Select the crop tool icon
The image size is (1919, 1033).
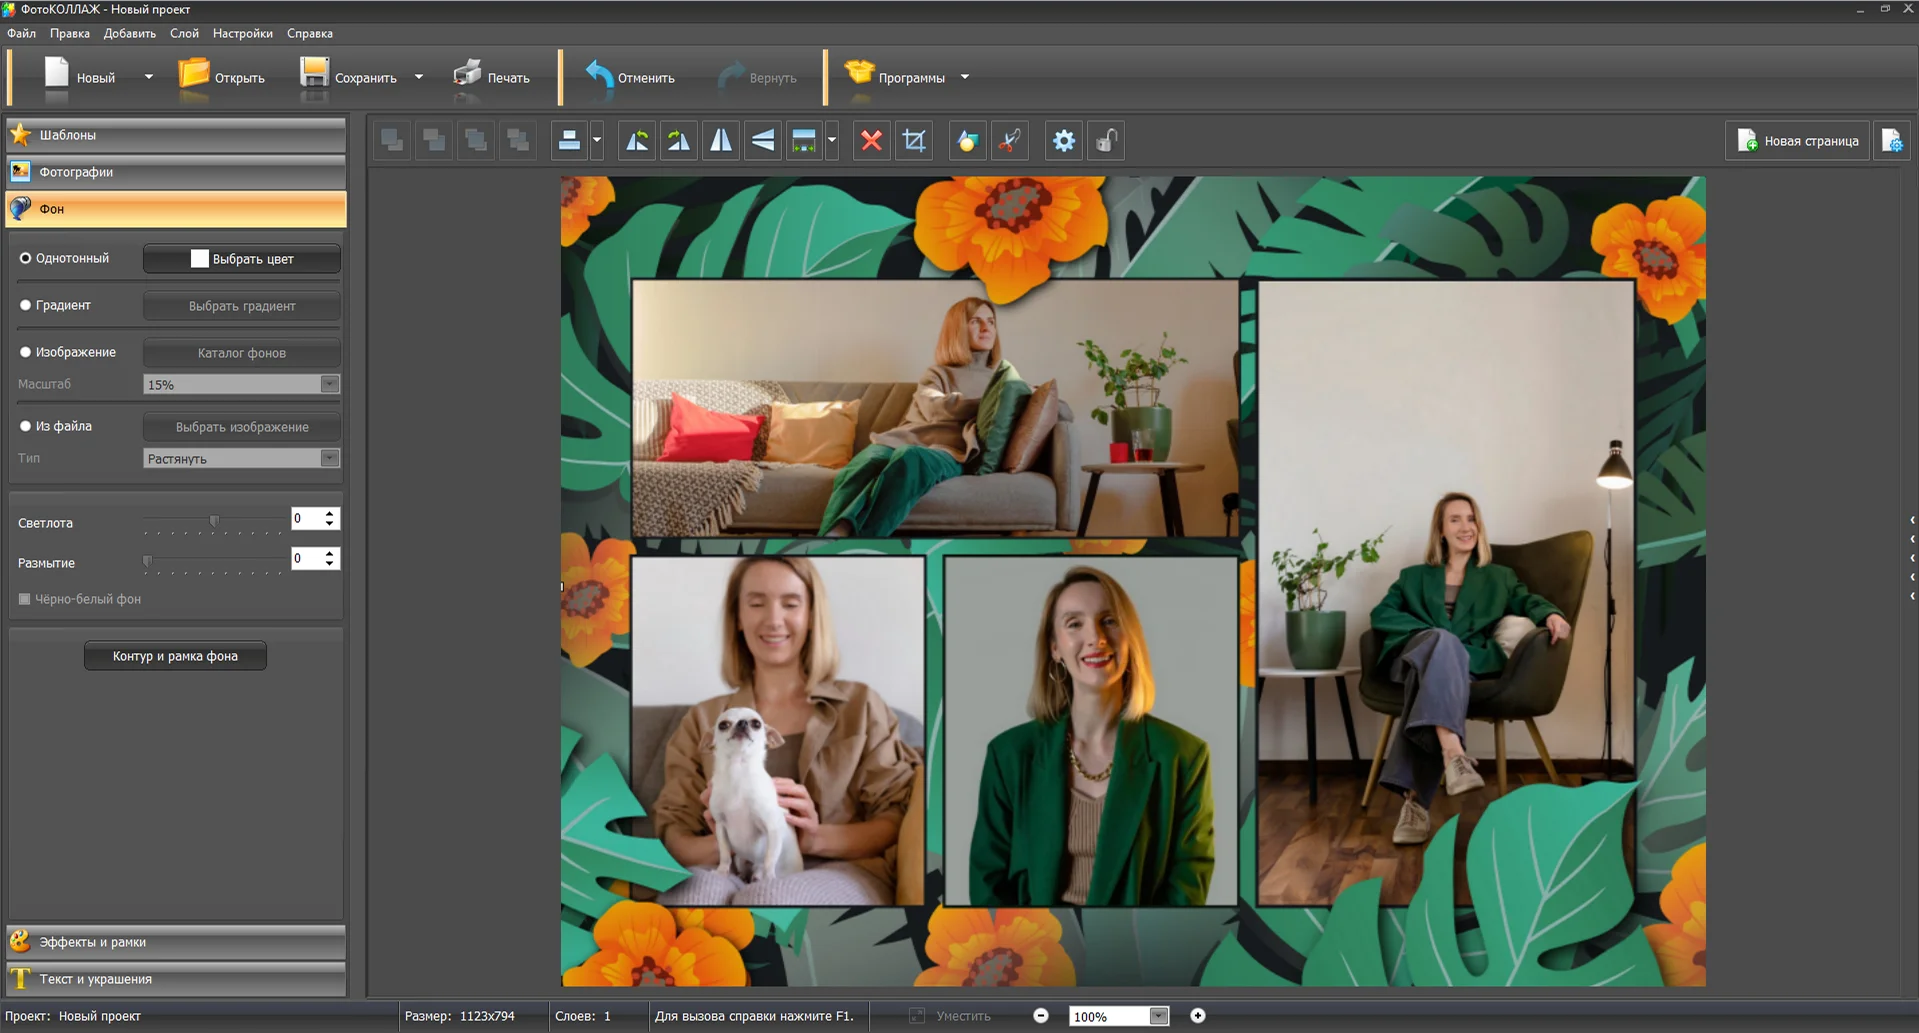tap(914, 141)
